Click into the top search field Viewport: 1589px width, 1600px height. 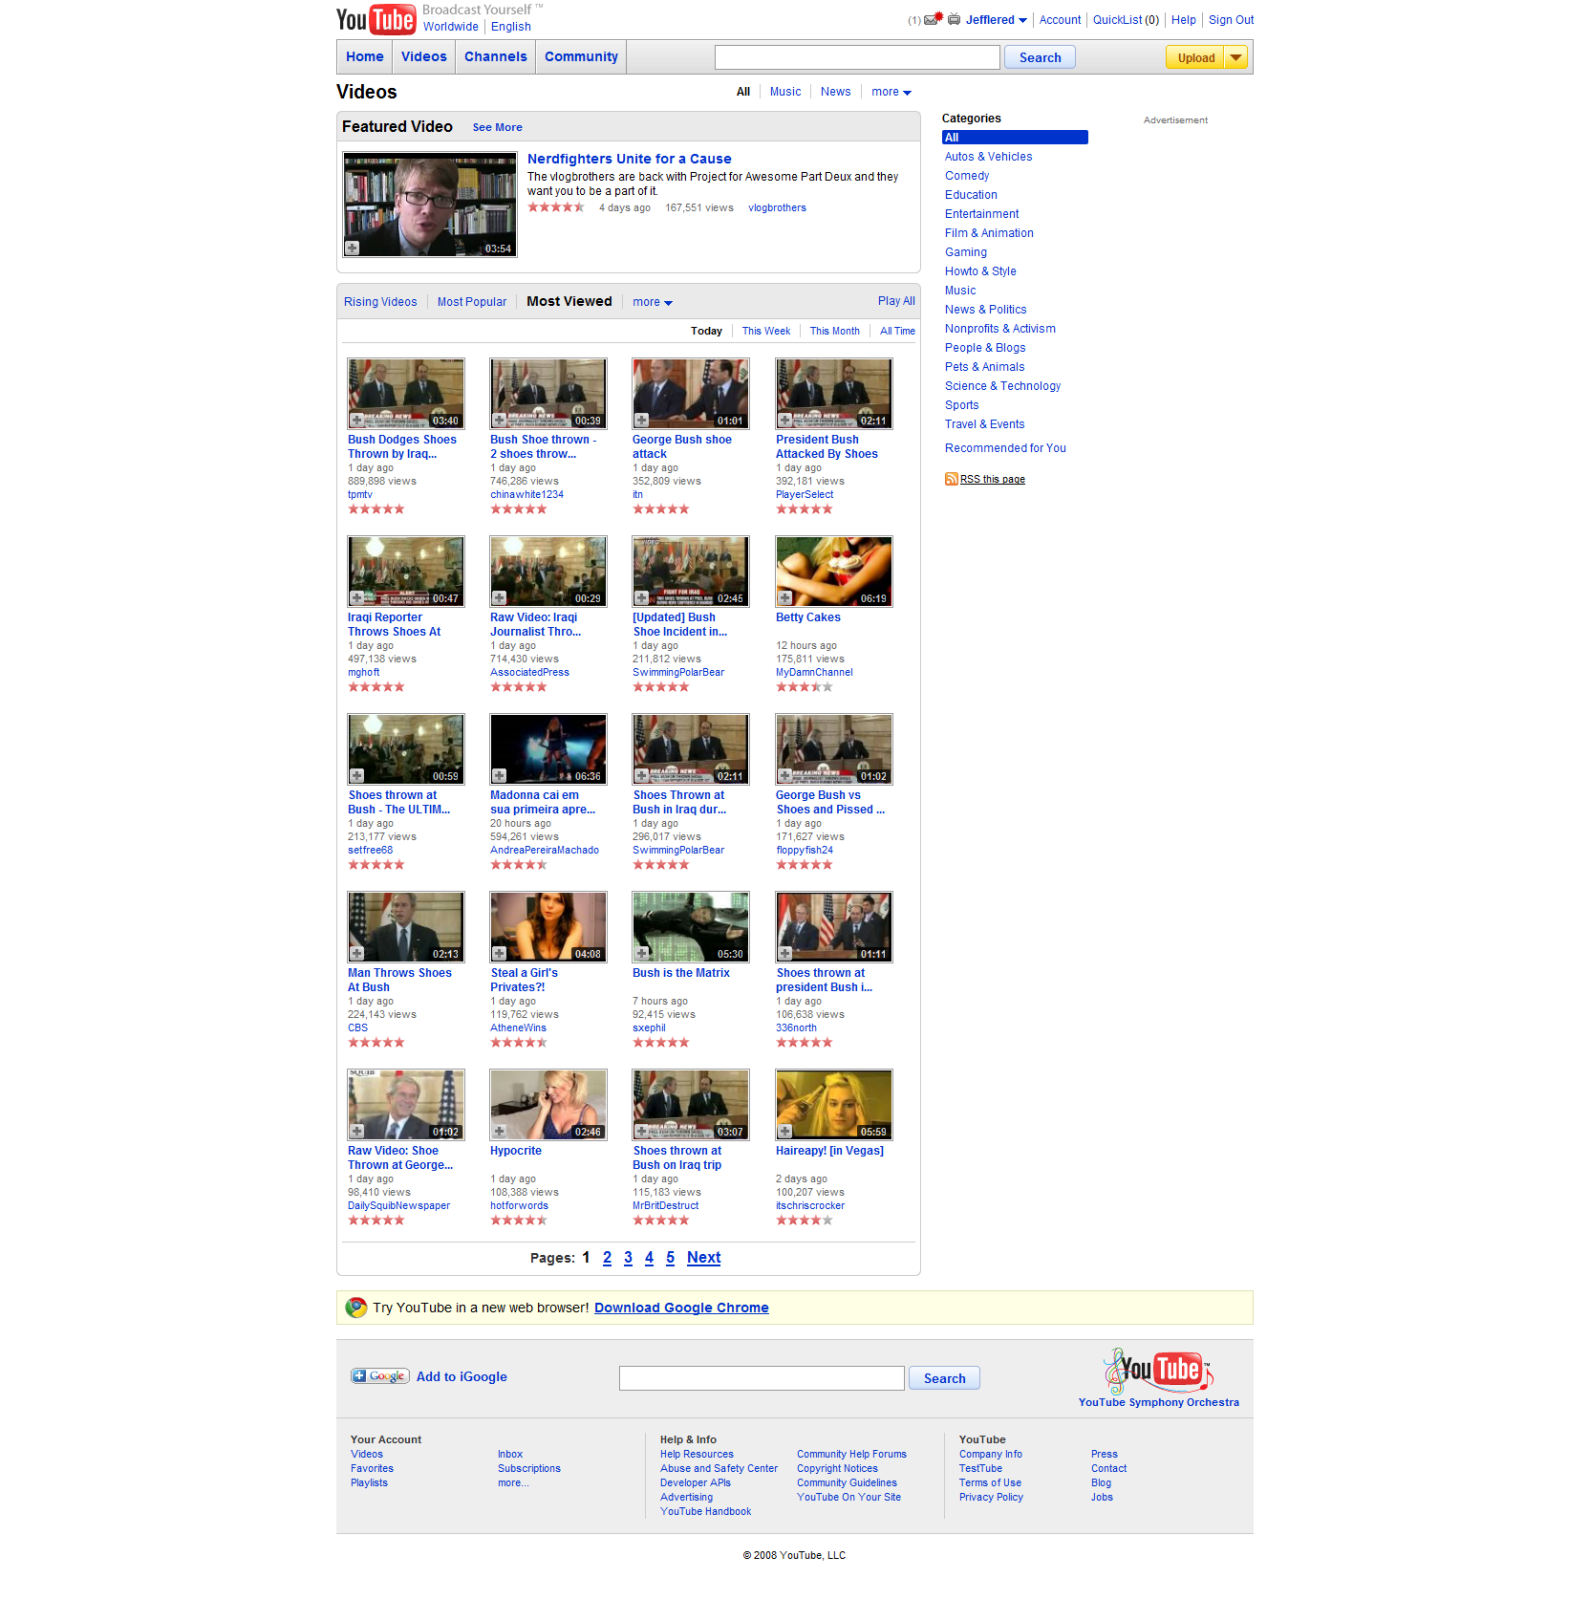coord(857,58)
